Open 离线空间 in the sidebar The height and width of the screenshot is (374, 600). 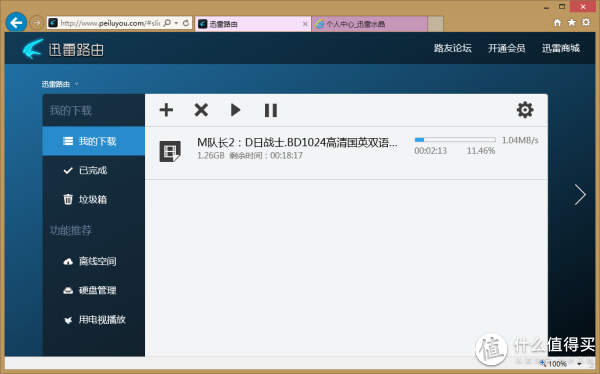click(93, 261)
